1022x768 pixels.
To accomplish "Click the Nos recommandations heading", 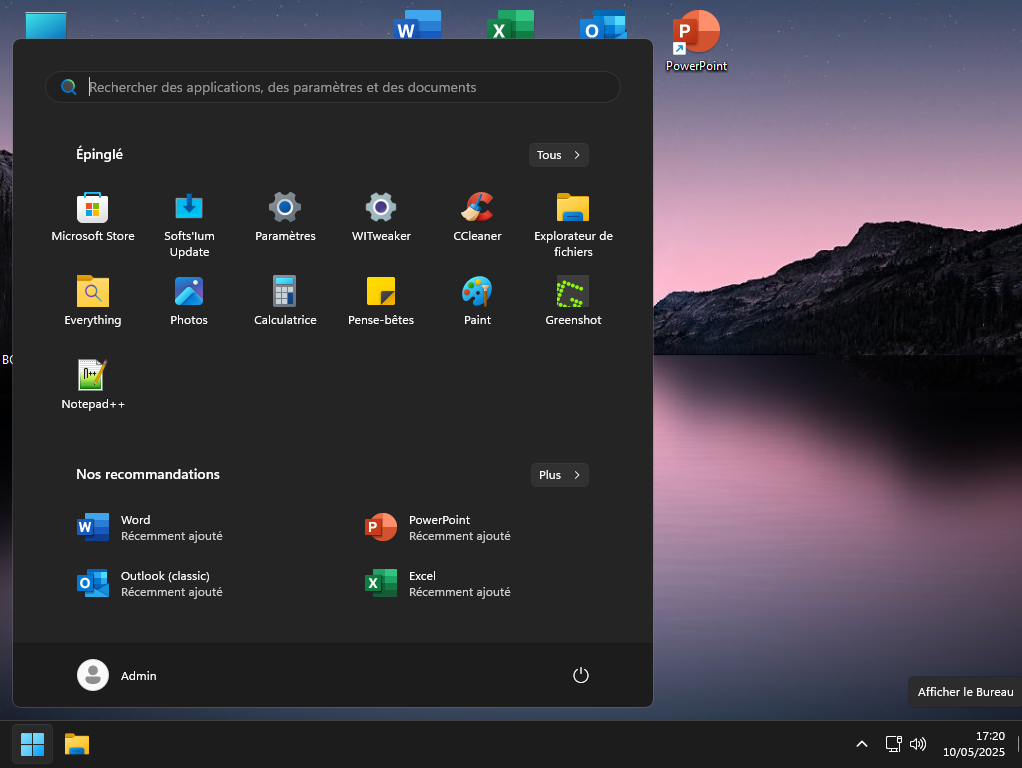I will click(148, 475).
